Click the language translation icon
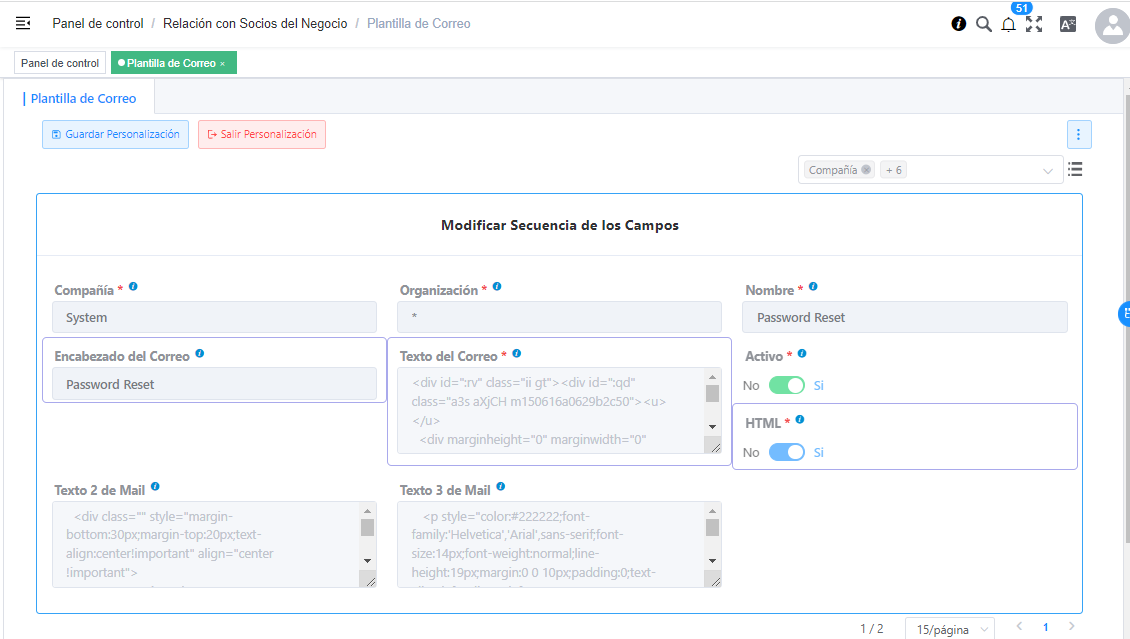The width and height of the screenshot is (1130, 639). (x=1067, y=24)
